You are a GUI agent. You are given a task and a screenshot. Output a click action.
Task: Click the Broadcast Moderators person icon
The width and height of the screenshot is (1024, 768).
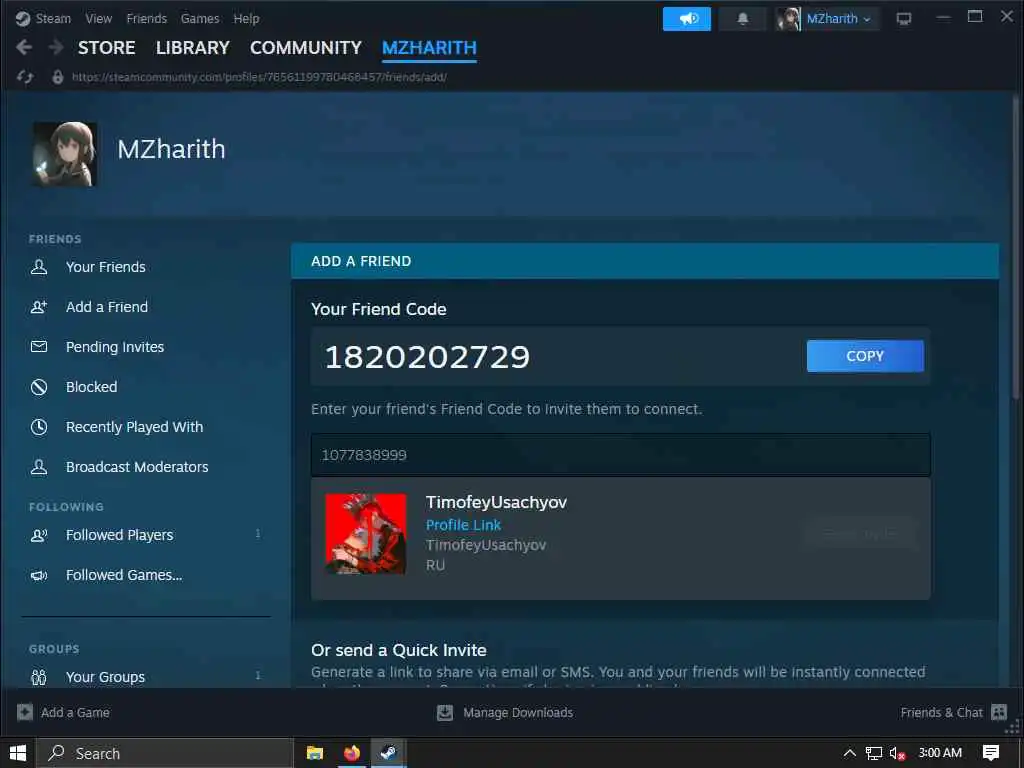tap(39, 466)
